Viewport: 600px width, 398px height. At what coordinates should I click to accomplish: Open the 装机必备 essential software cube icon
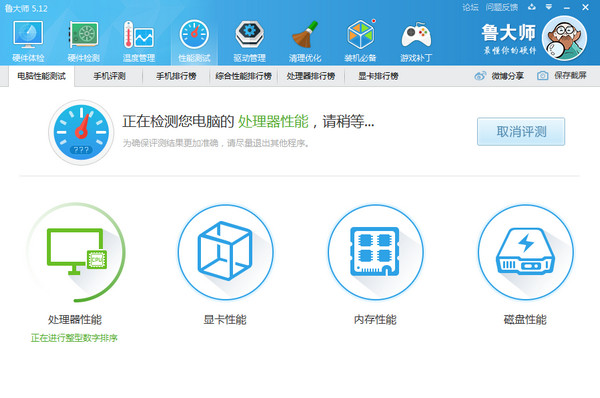[x=360, y=41]
